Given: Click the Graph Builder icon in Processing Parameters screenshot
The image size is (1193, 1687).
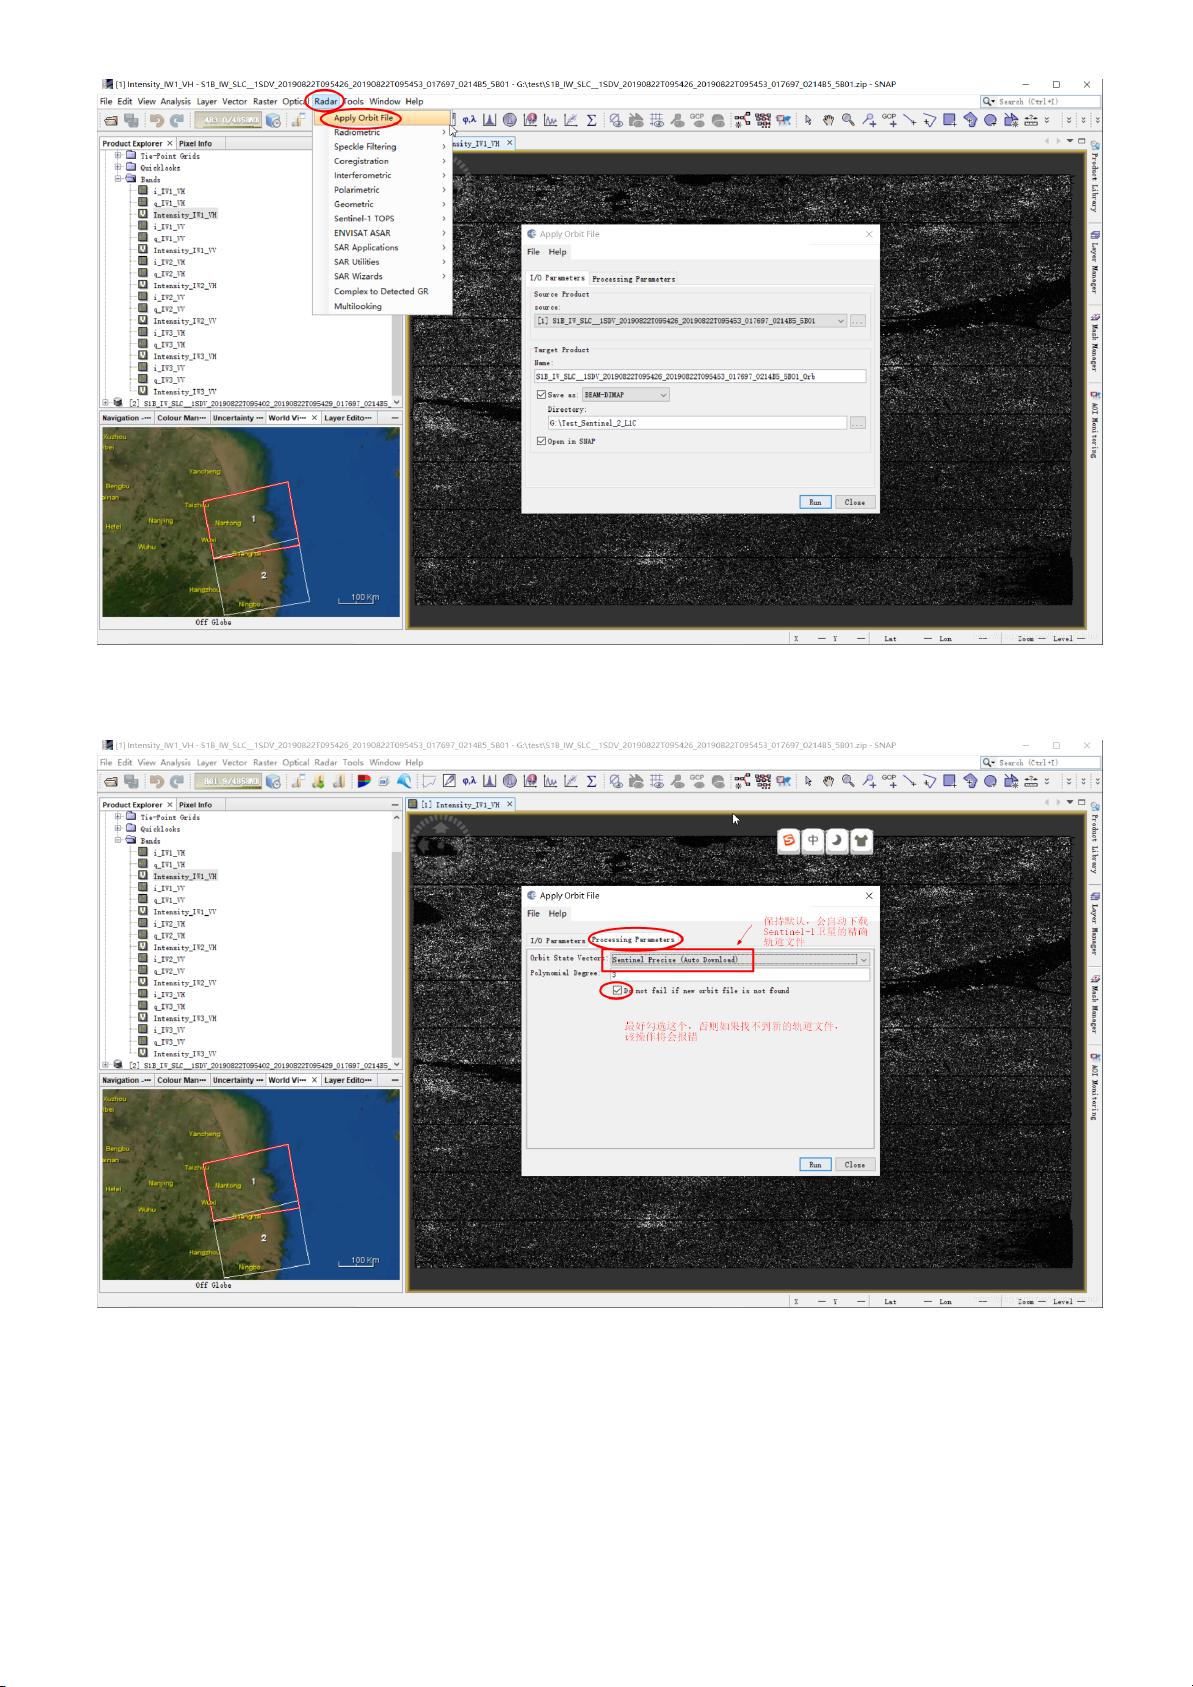Looking at the screenshot, I should pos(742,781).
